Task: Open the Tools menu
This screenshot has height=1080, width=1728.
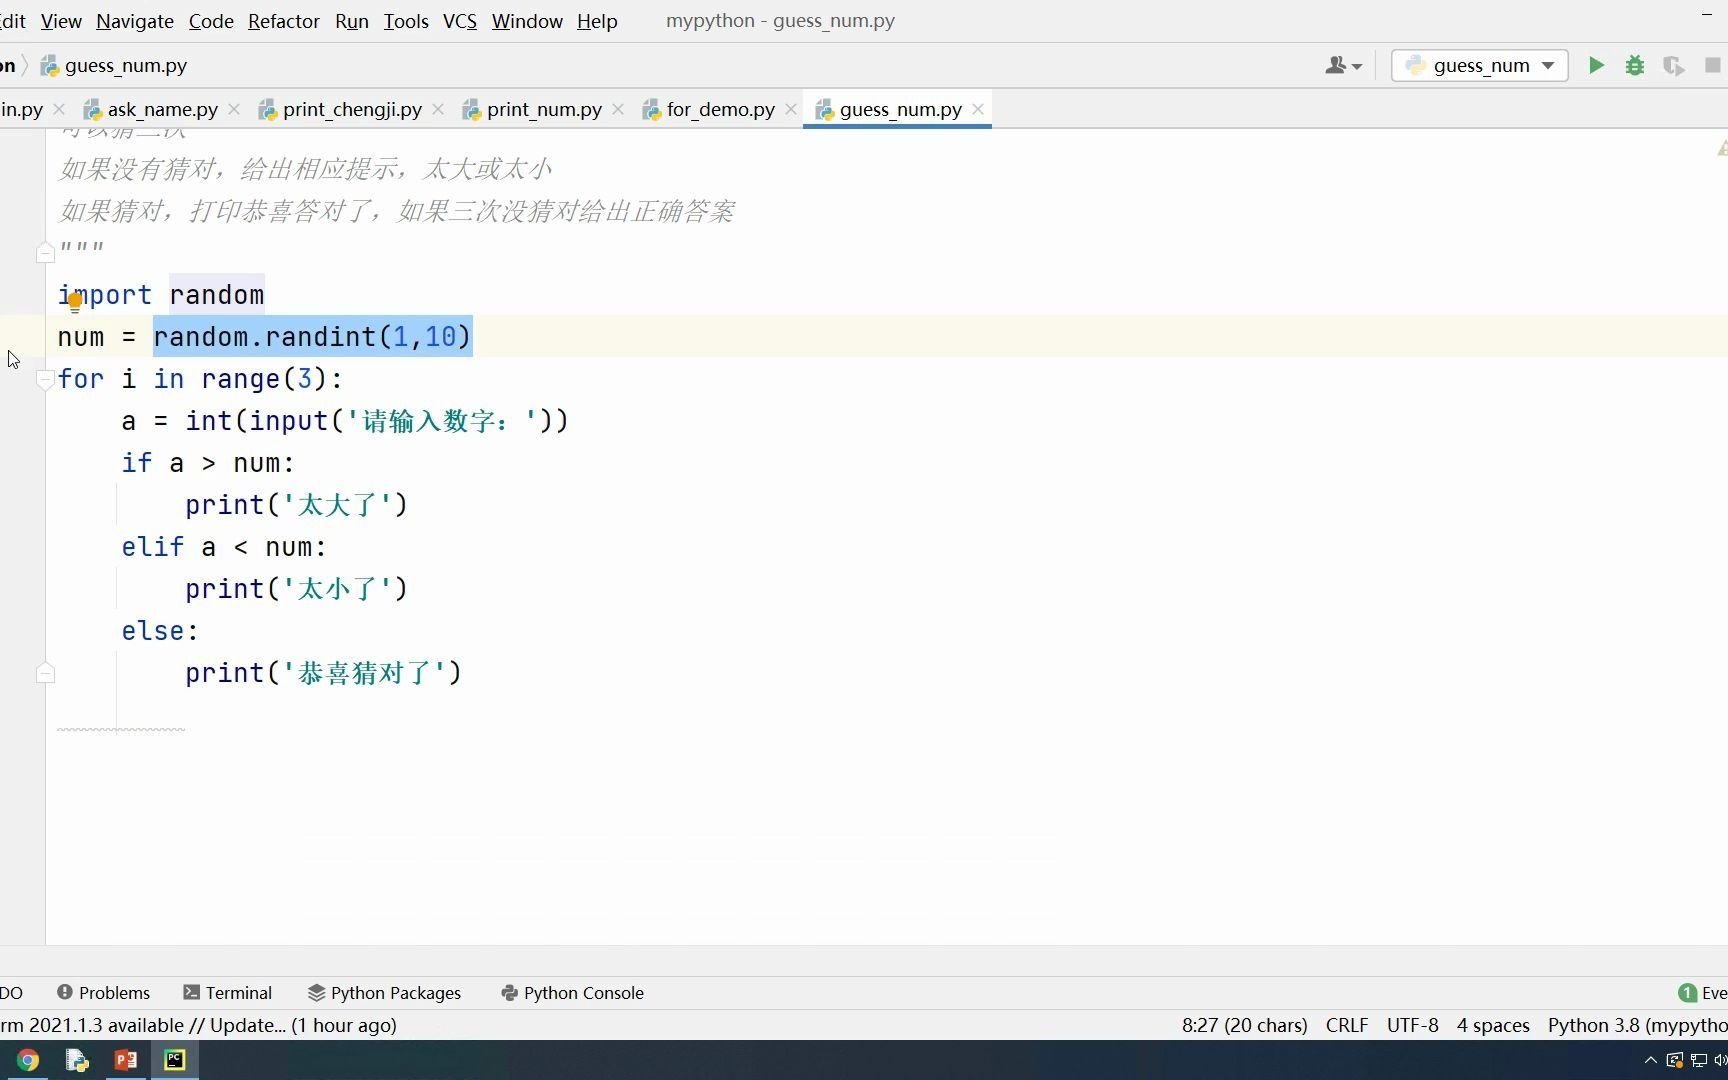Action: (x=406, y=21)
